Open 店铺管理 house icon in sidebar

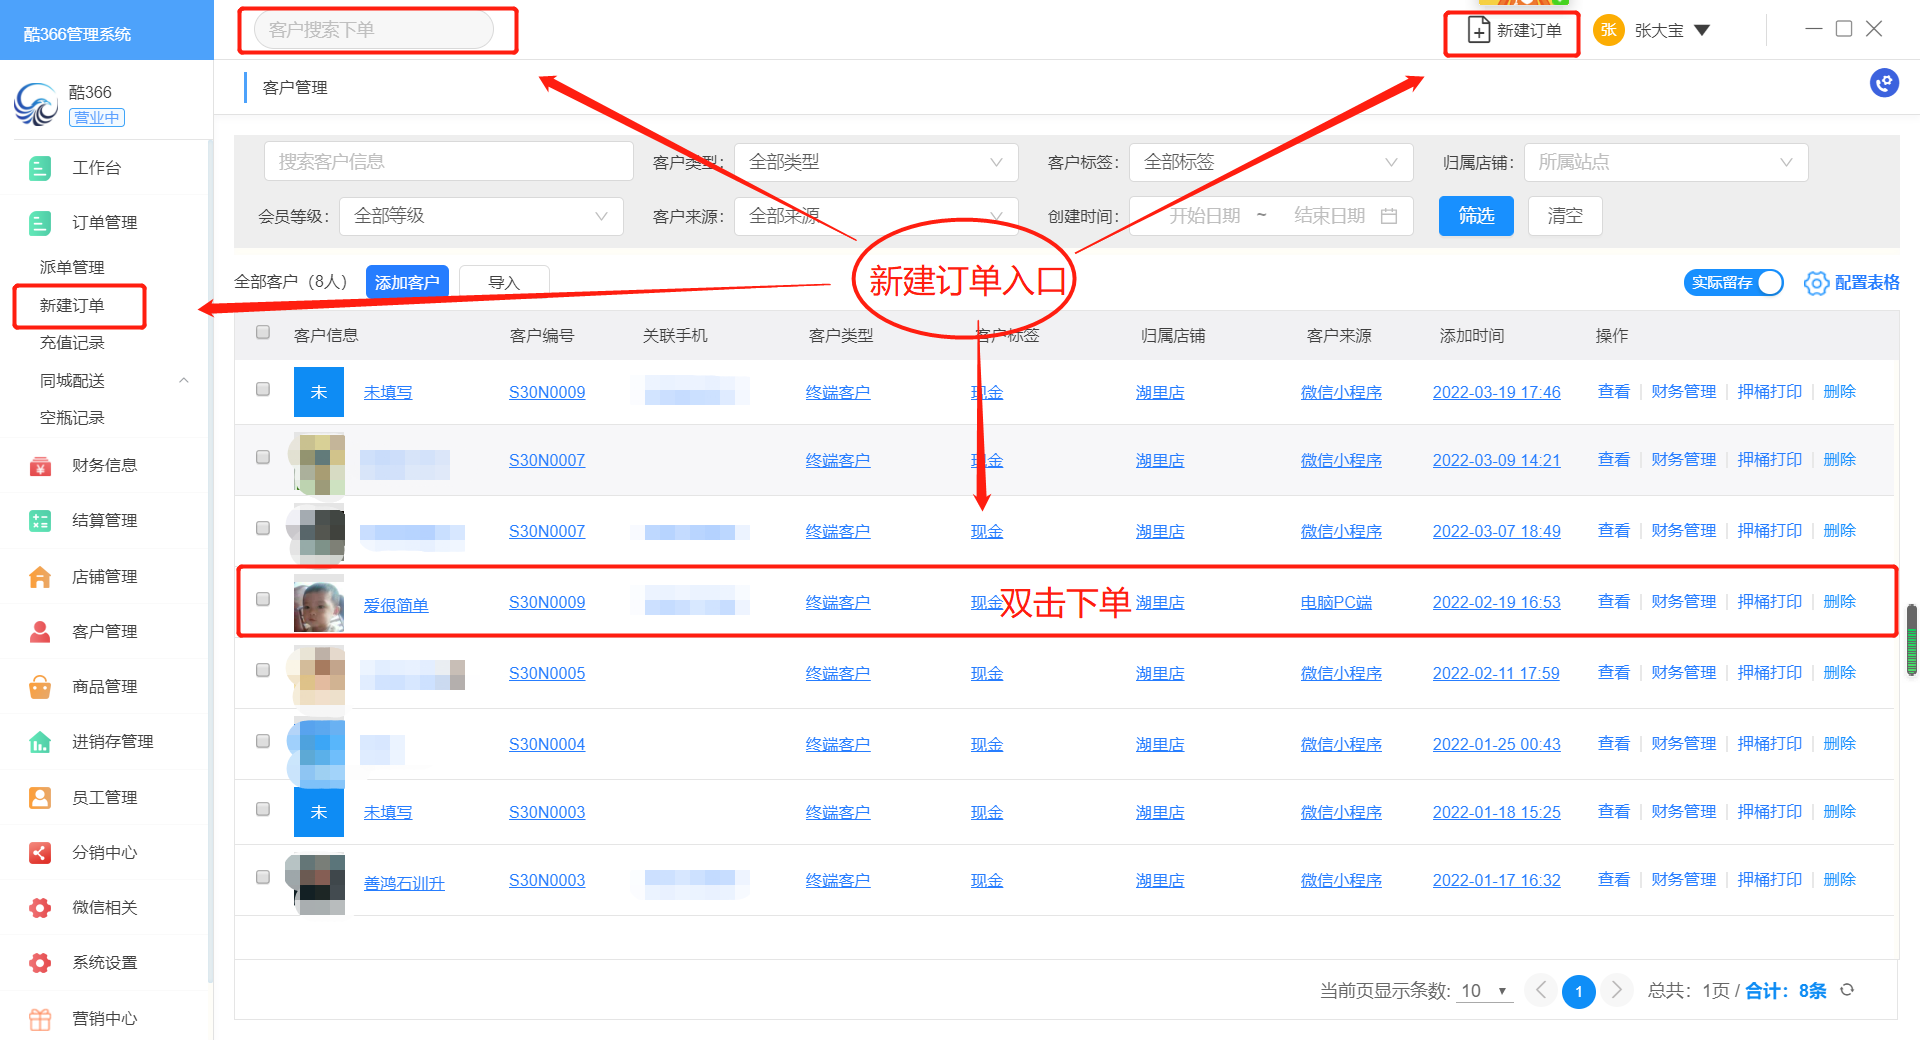click(40, 577)
